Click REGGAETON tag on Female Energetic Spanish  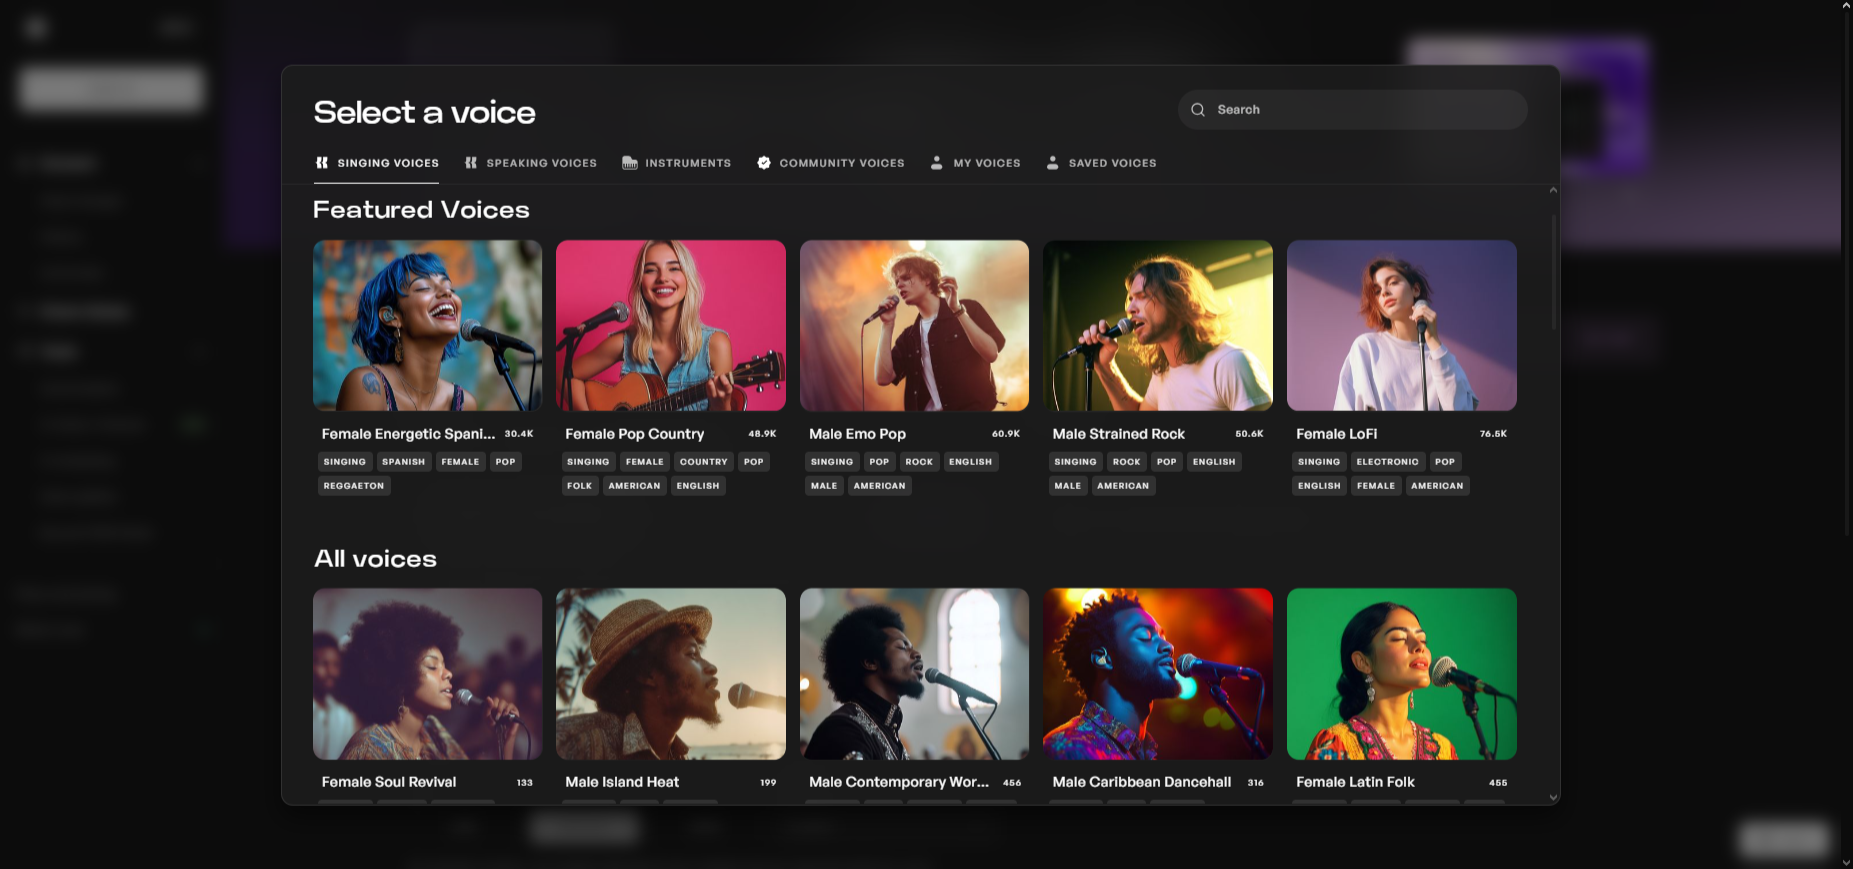pos(354,486)
